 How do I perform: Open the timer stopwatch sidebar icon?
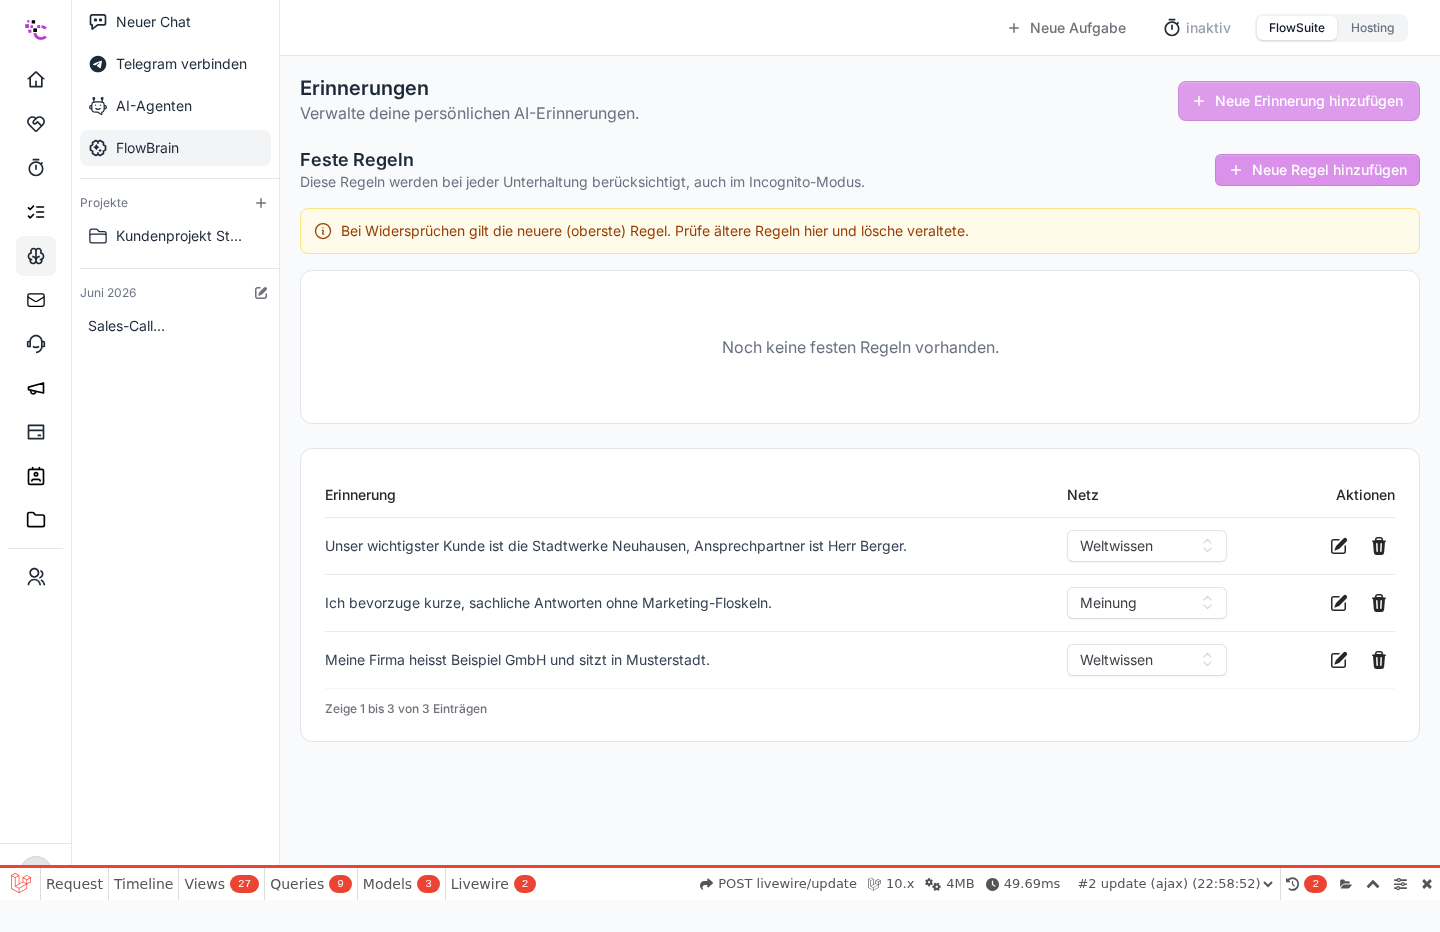[36, 168]
